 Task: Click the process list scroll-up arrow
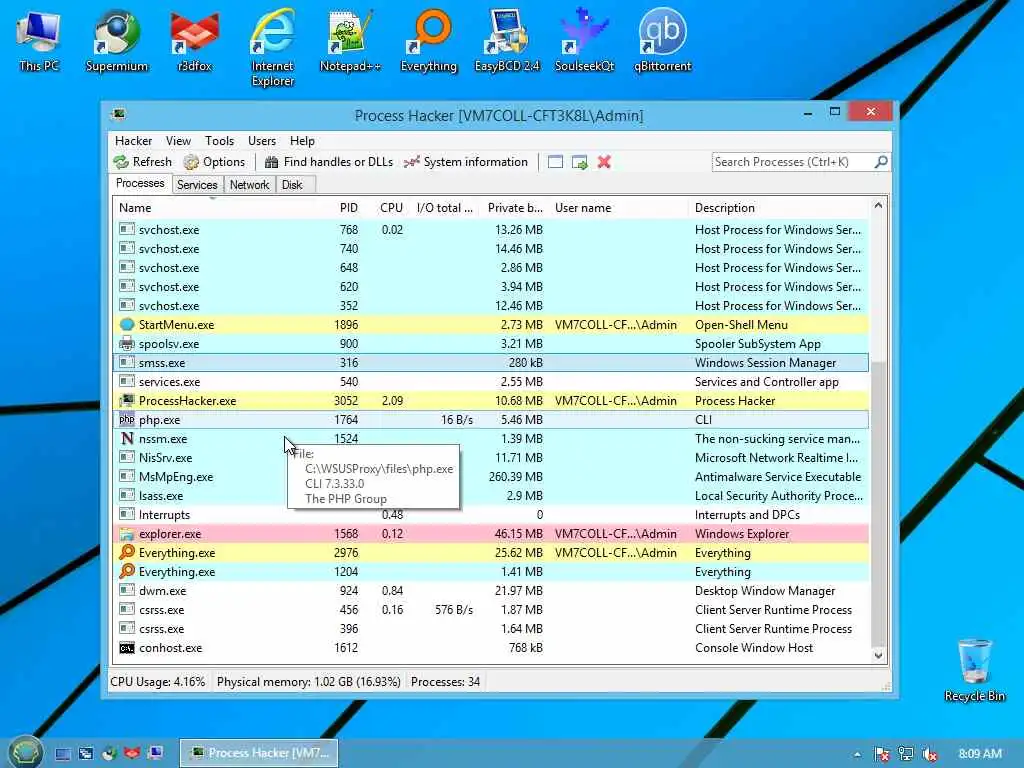point(878,206)
